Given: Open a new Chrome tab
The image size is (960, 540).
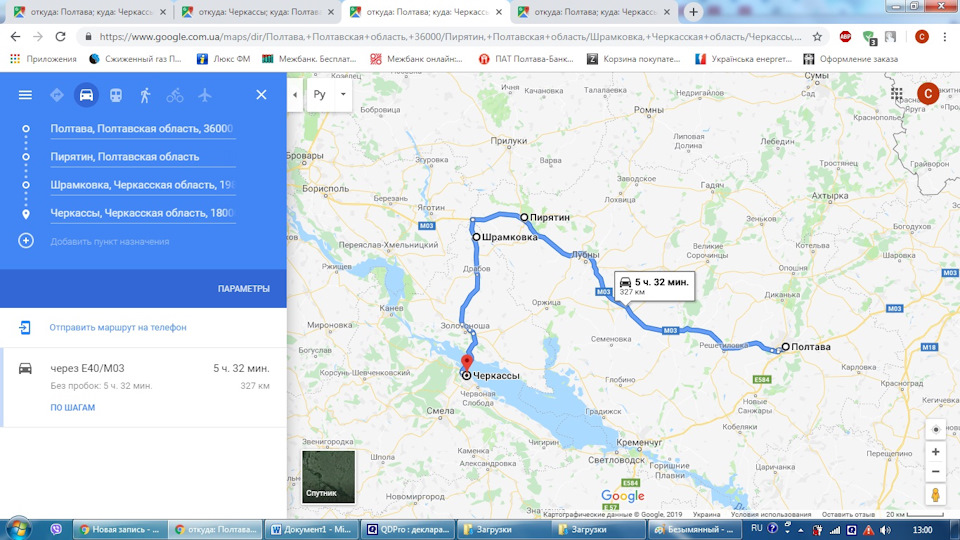Looking at the screenshot, I should click(693, 12).
